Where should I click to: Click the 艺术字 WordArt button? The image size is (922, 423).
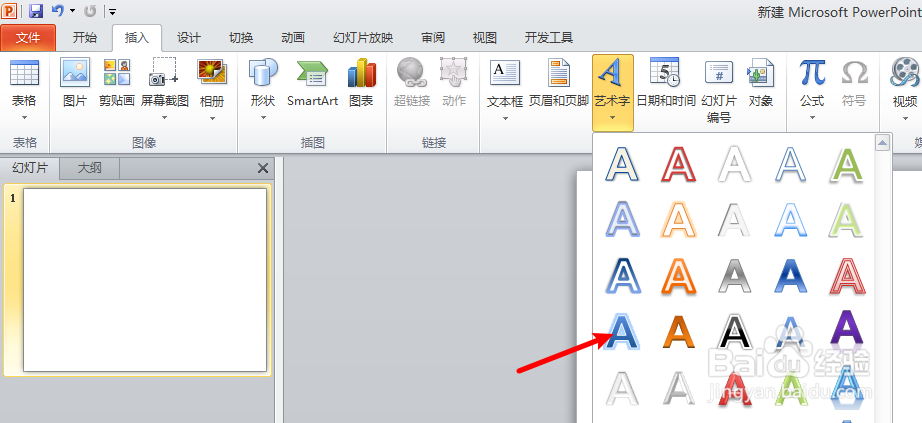(612, 93)
